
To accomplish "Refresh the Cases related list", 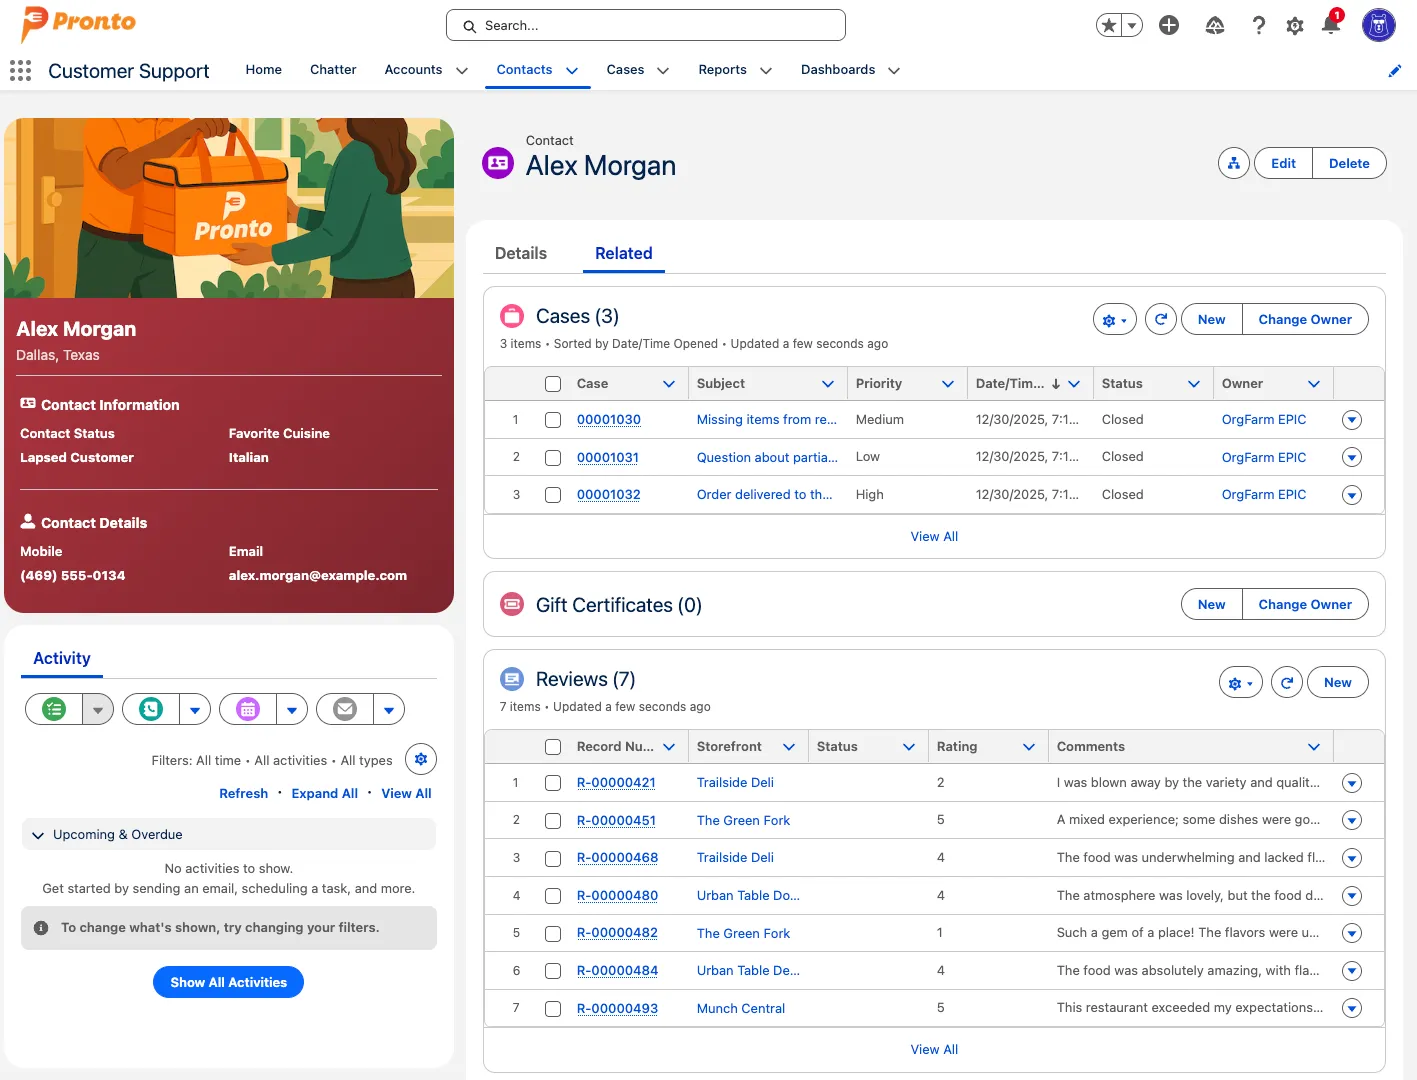I will tap(1160, 320).
